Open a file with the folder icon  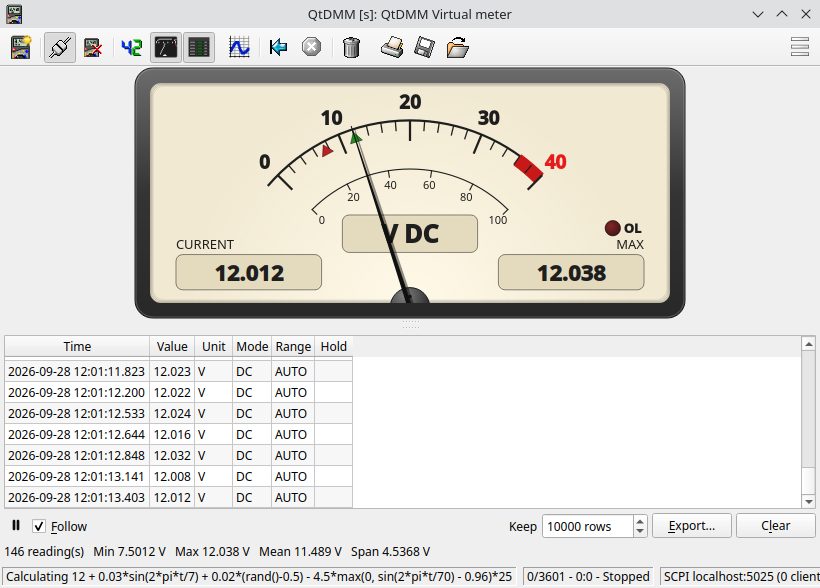(458, 48)
